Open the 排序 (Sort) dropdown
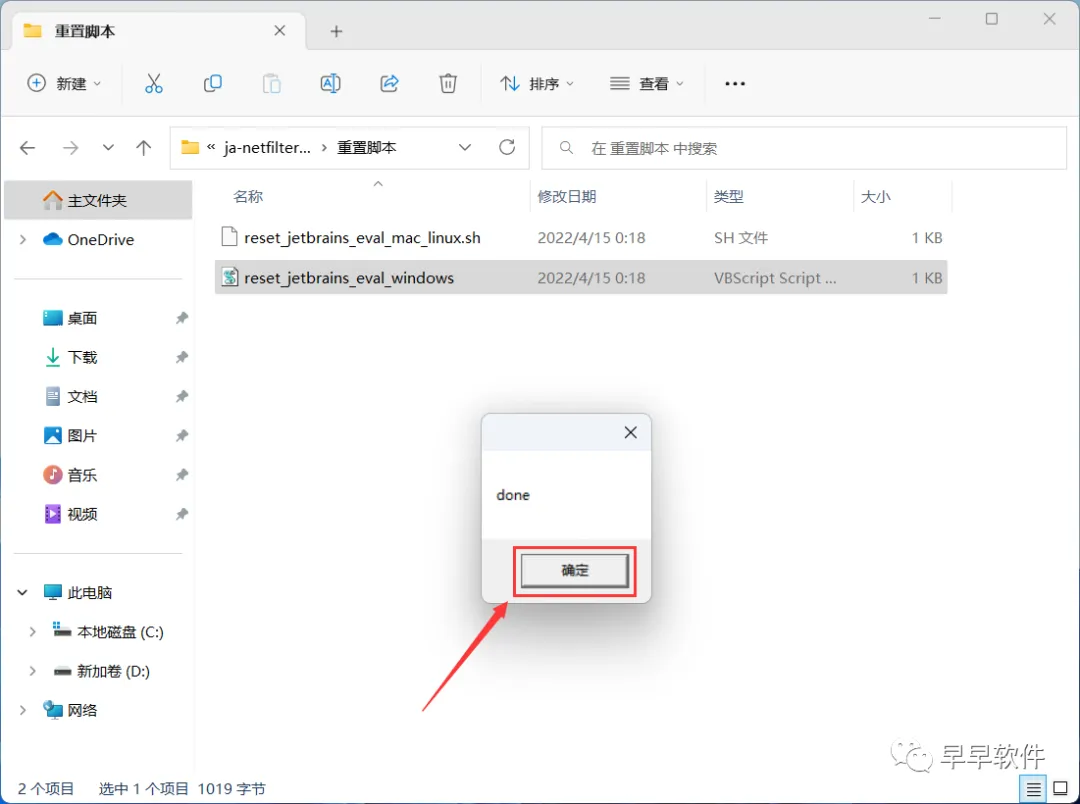This screenshot has width=1080, height=804. [x=537, y=83]
